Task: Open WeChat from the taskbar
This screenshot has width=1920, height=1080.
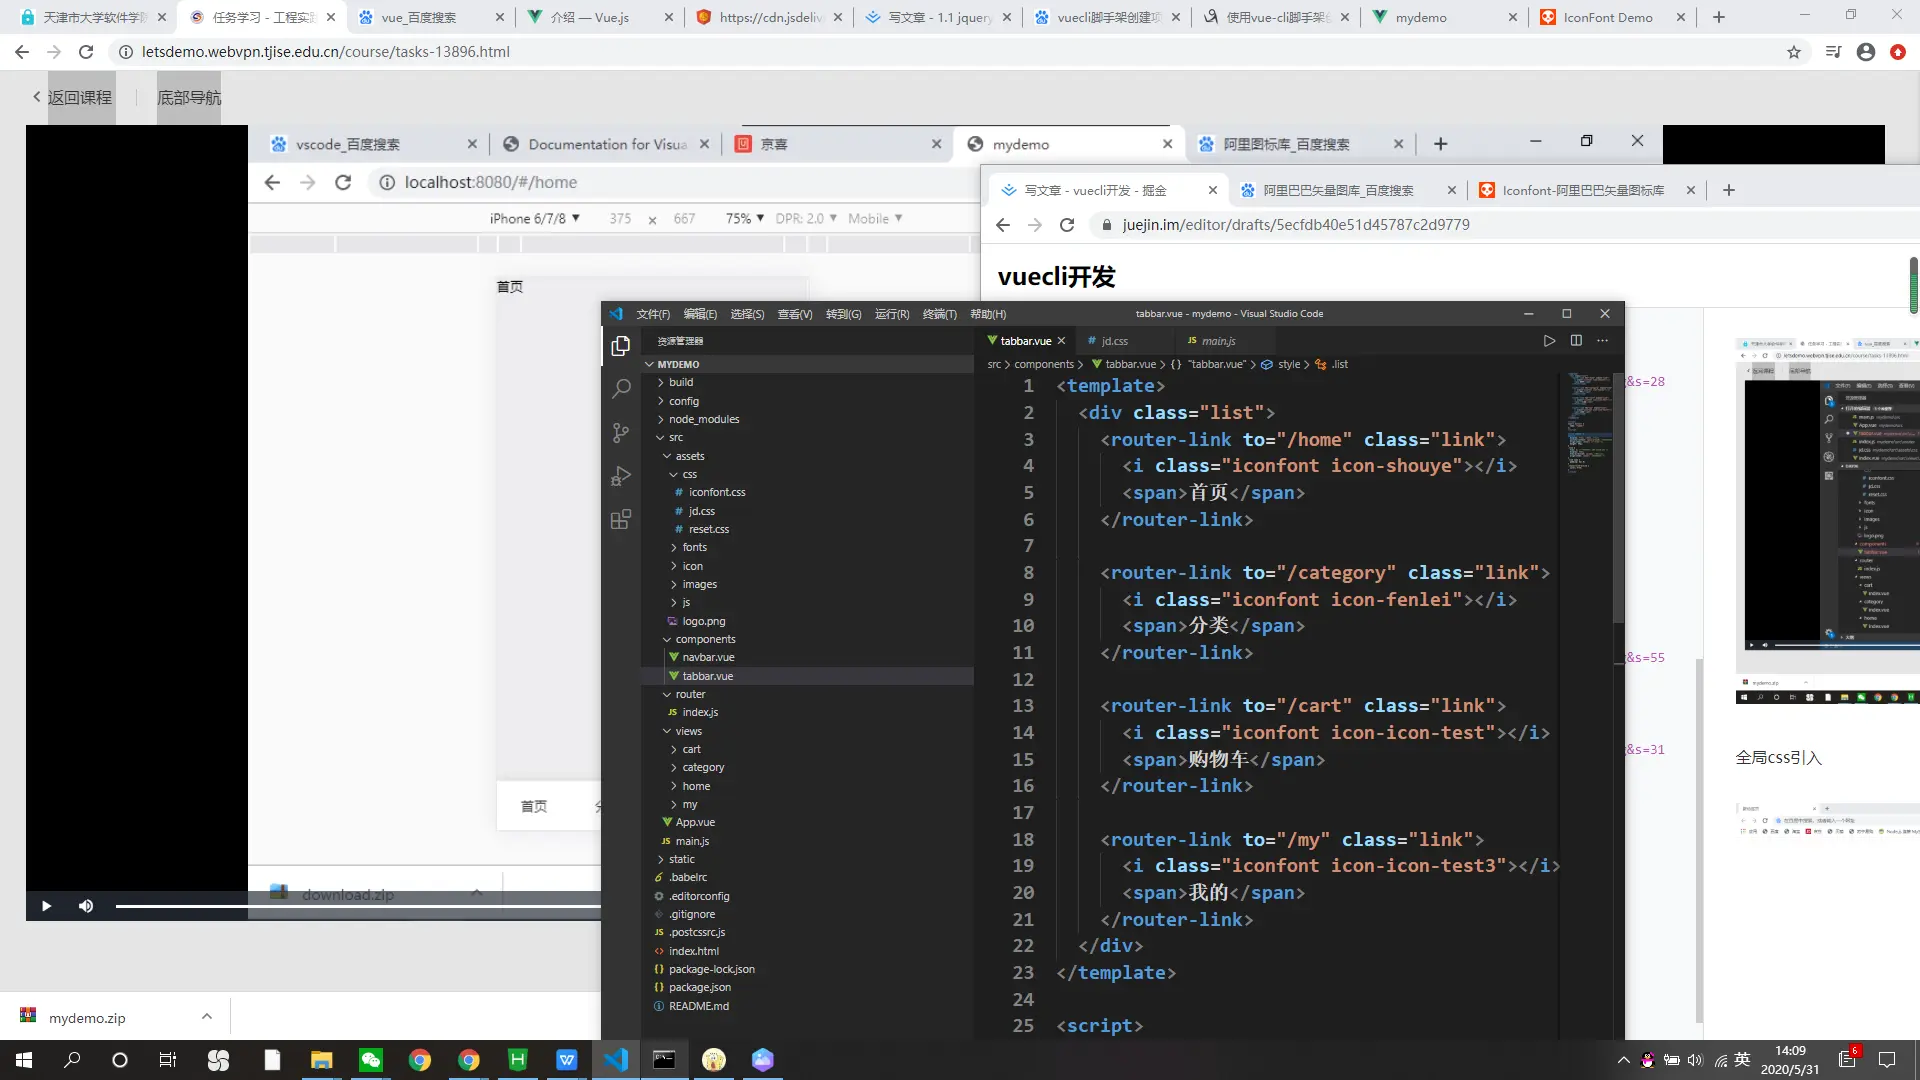Action: (371, 1060)
